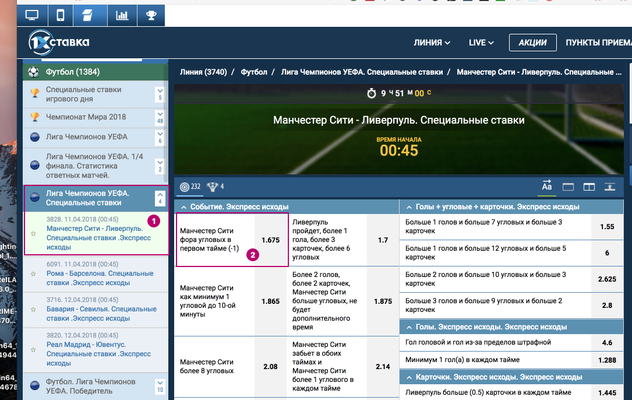This screenshot has height=400, width=632.
Task: Click the trophy icon labeled 4
Action: tap(212, 187)
